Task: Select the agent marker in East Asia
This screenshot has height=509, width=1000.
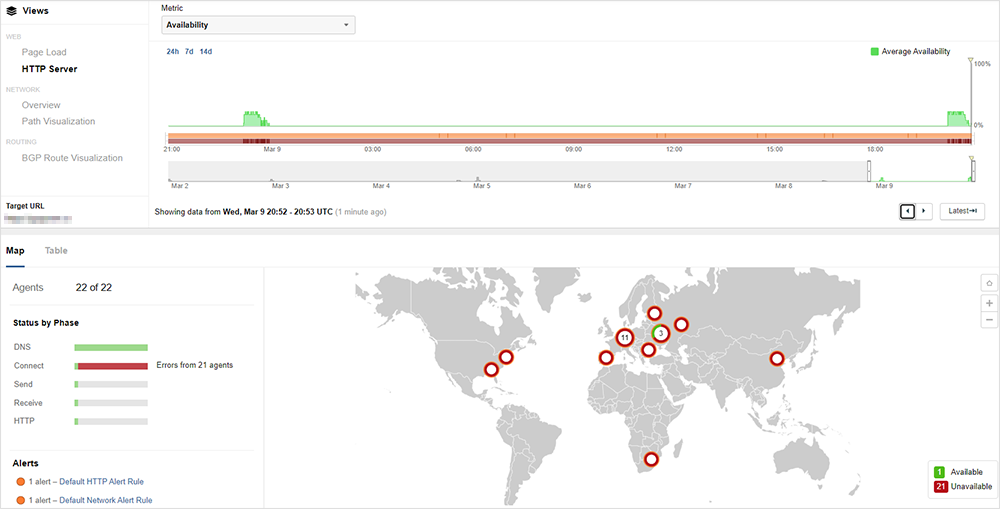Action: pyautogui.click(x=776, y=358)
